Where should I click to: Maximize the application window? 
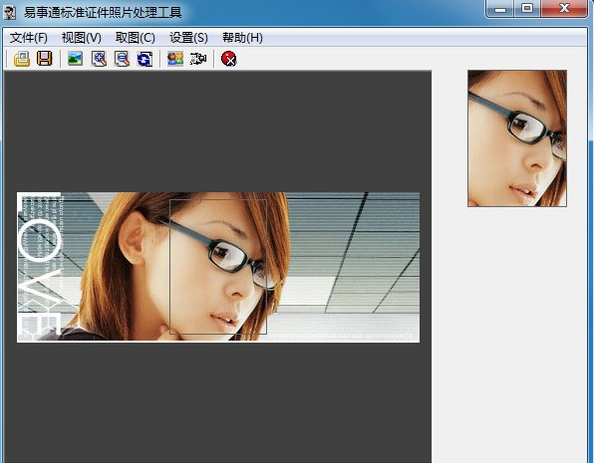[x=527, y=8]
